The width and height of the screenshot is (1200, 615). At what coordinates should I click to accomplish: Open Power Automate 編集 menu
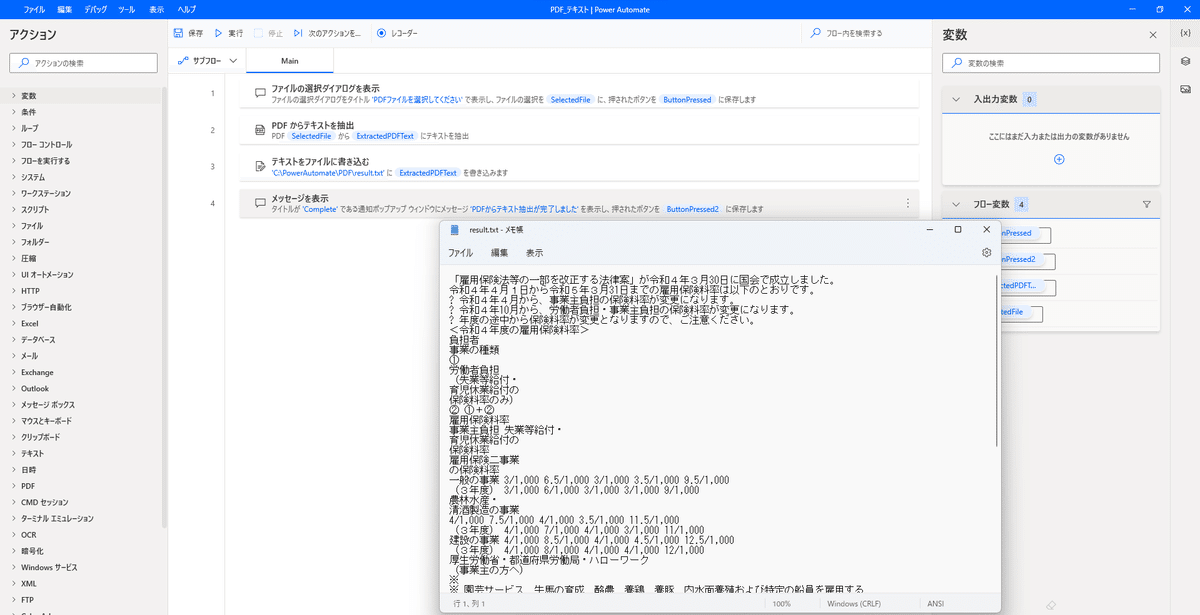click(65, 9)
